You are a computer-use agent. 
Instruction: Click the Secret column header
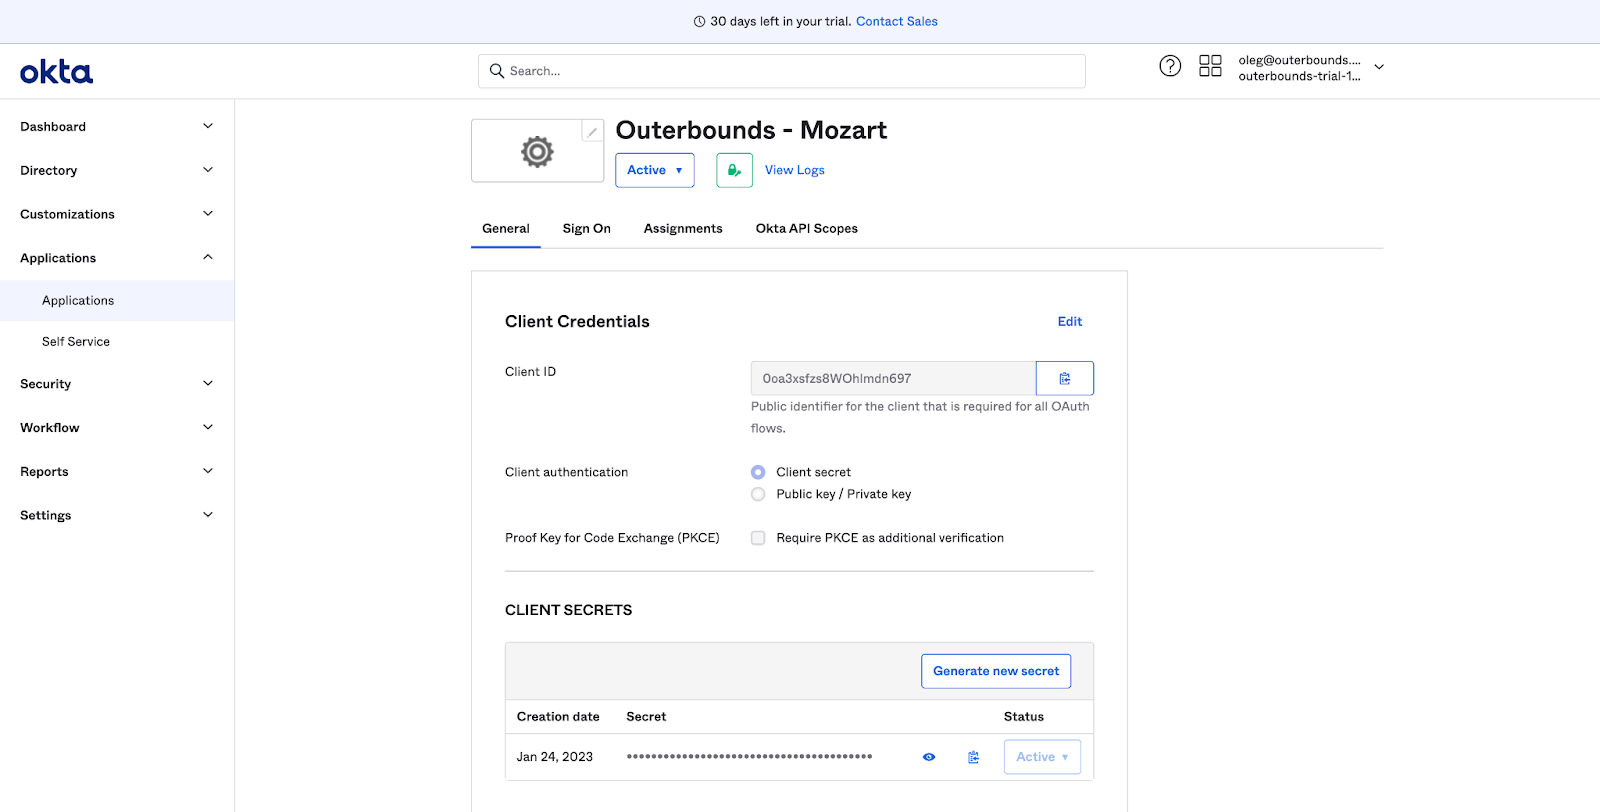coord(646,717)
